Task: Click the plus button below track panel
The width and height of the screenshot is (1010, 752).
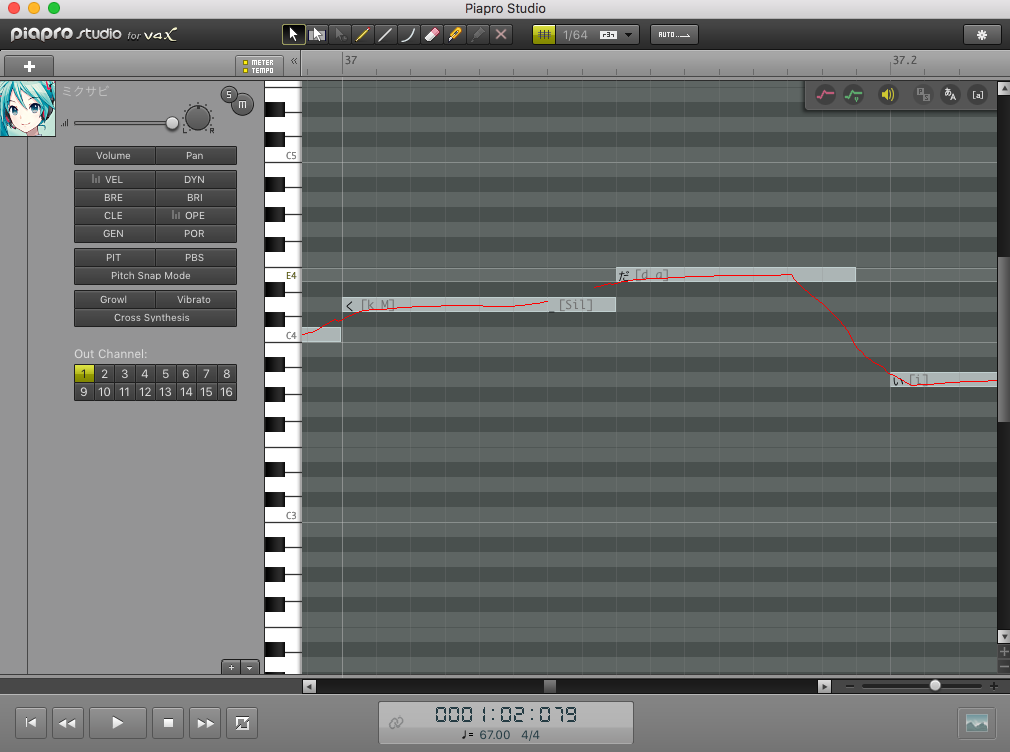Action: click(231, 668)
